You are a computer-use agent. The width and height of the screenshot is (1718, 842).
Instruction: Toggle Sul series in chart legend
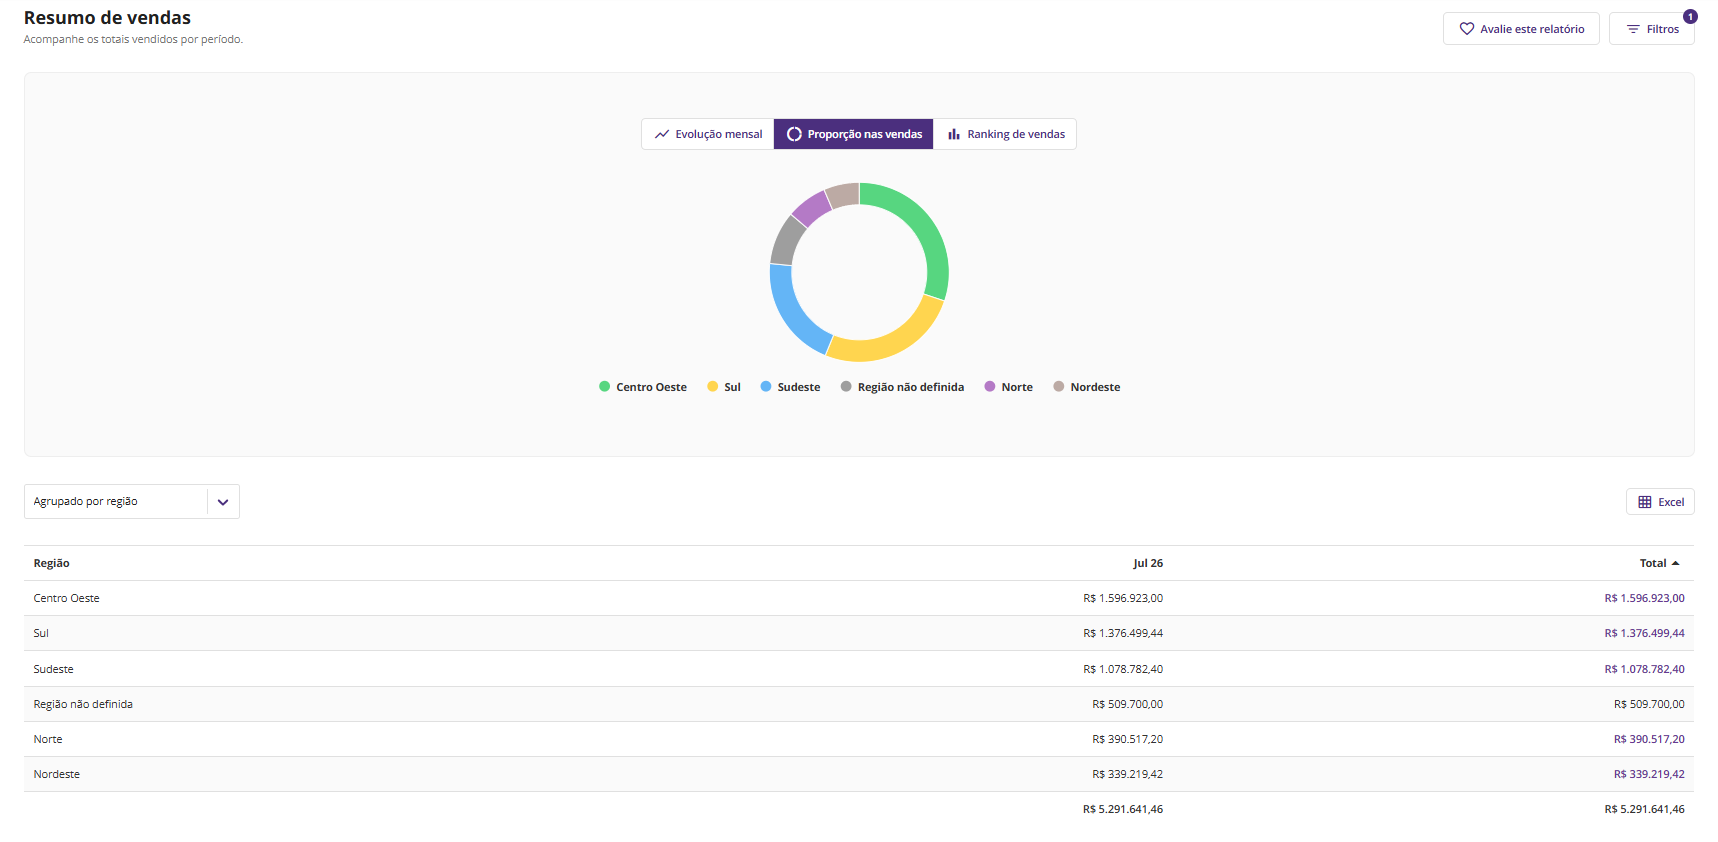click(724, 387)
